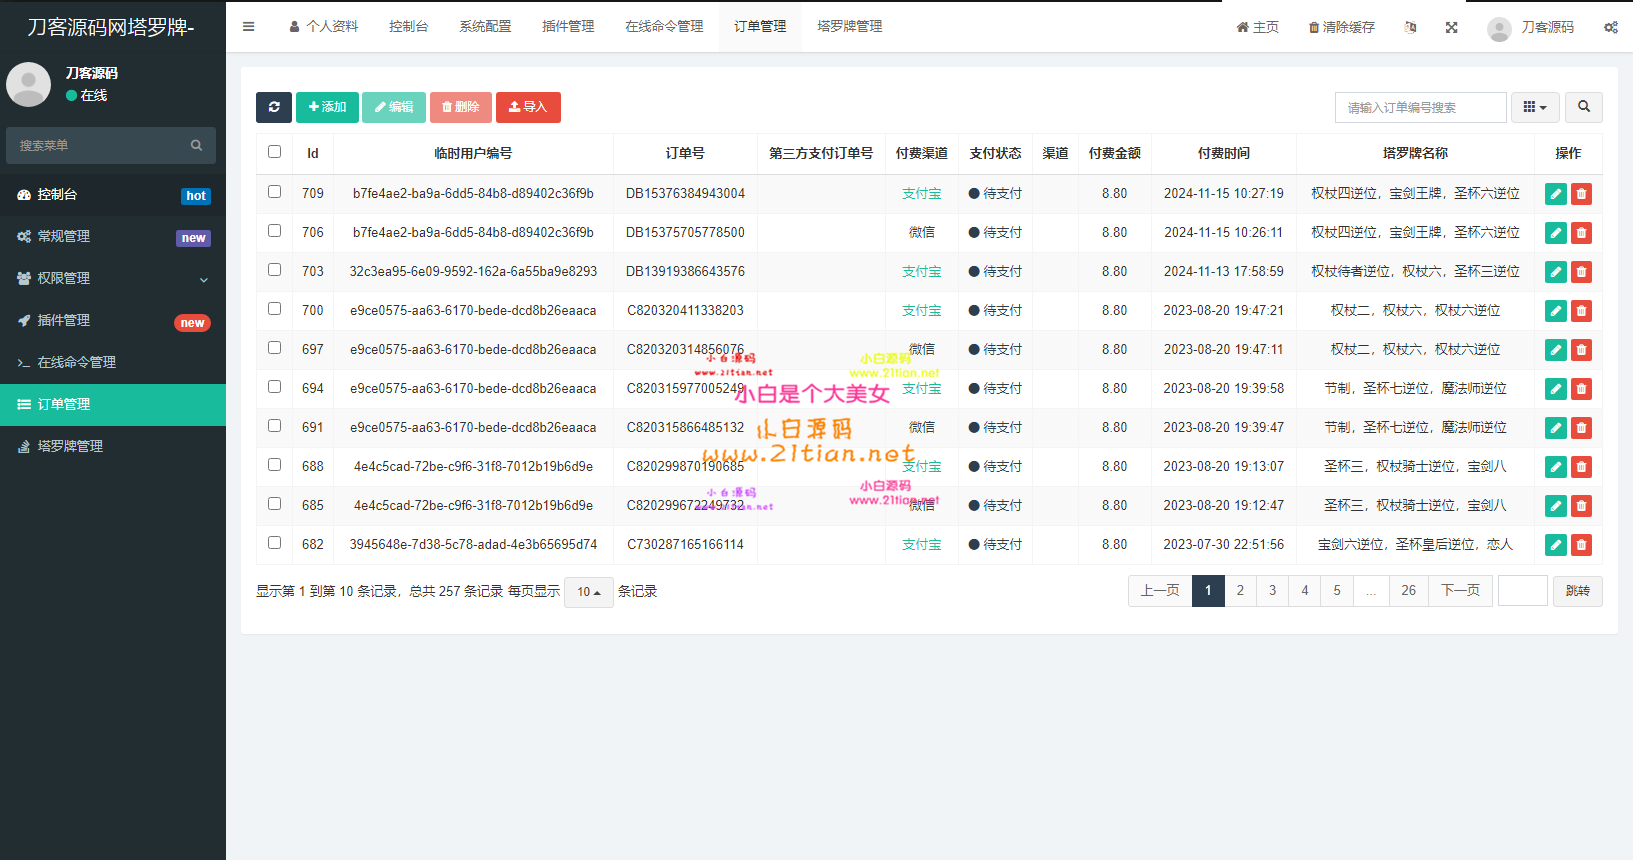Screen dimensions: 1633x860
Task: Delete order row 706
Action: [1581, 233]
